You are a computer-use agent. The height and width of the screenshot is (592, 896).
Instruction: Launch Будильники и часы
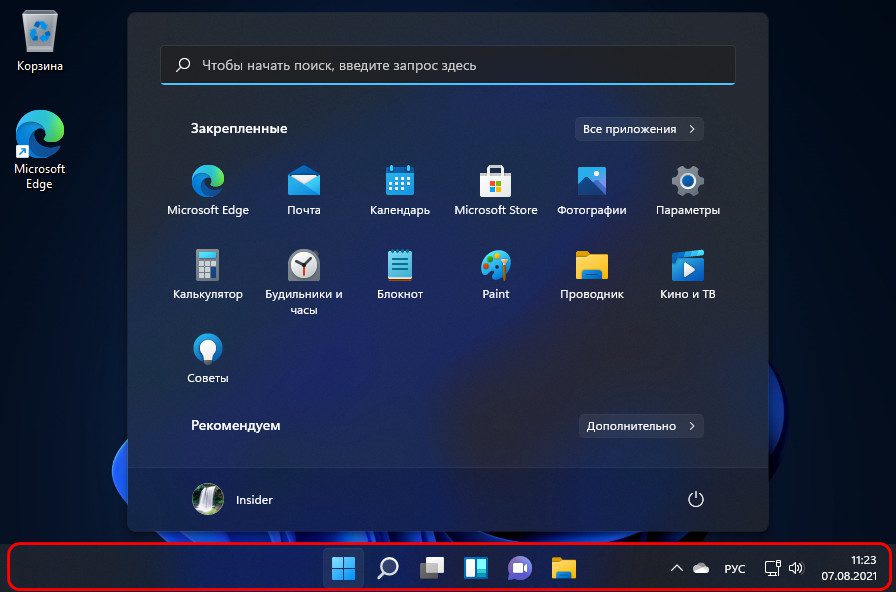[x=303, y=282]
